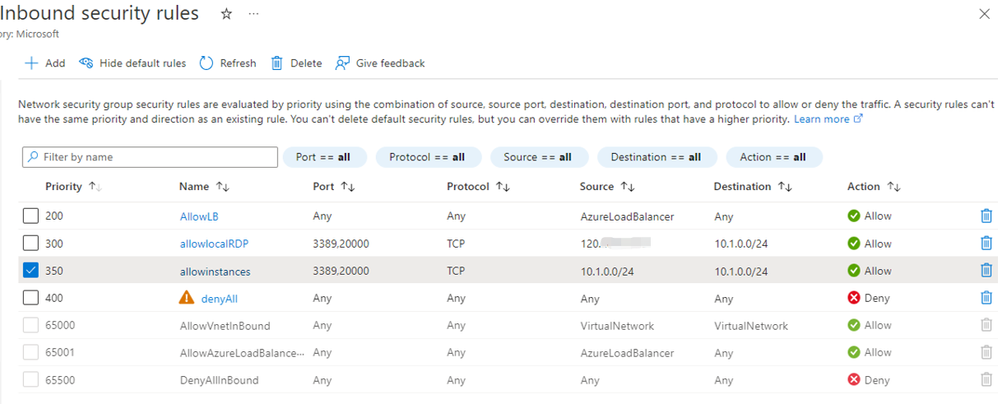Click Allow status icon on rule 65001 row
This screenshot has width=998, height=404.
point(854,352)
